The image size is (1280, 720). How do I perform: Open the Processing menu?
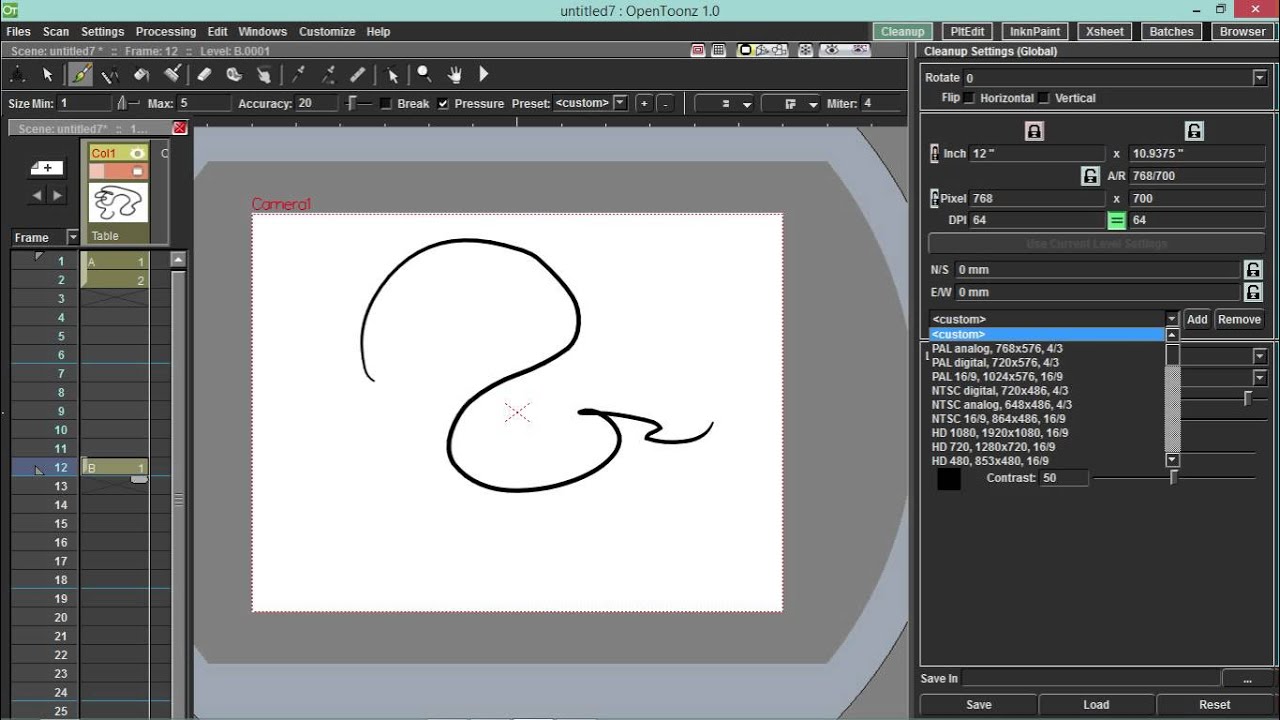[x=165, y=32]
